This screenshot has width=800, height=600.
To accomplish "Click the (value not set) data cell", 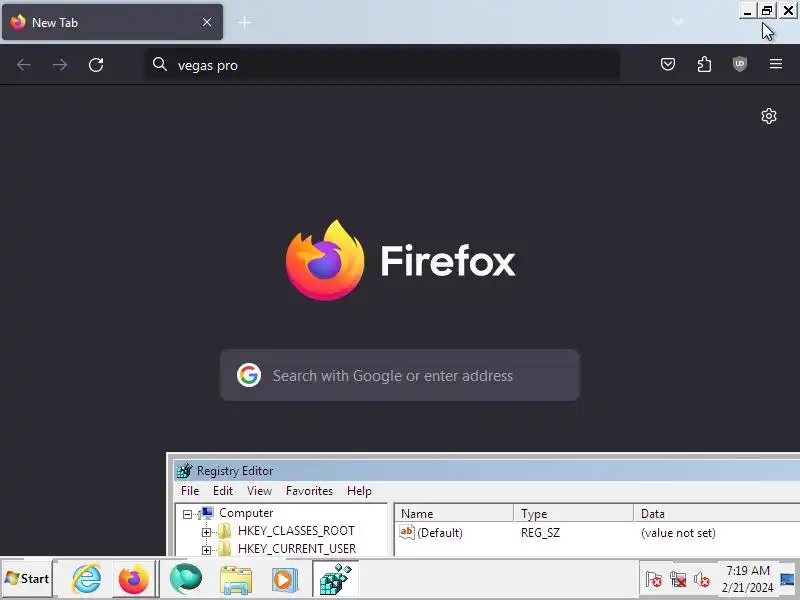I will tap(678, 533).
